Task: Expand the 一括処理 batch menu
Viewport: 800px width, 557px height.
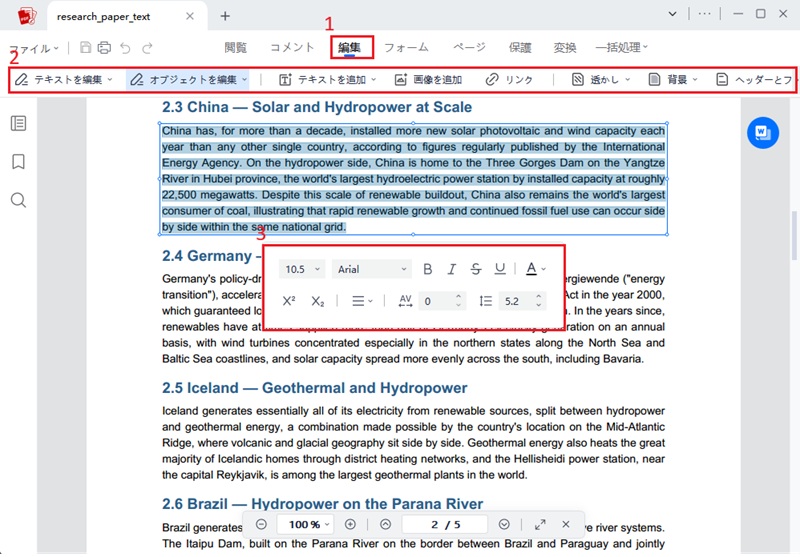Action: 621,47
